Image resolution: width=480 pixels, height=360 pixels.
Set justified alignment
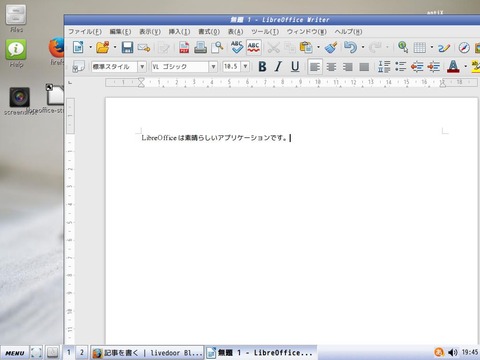(x=364, y=67)
